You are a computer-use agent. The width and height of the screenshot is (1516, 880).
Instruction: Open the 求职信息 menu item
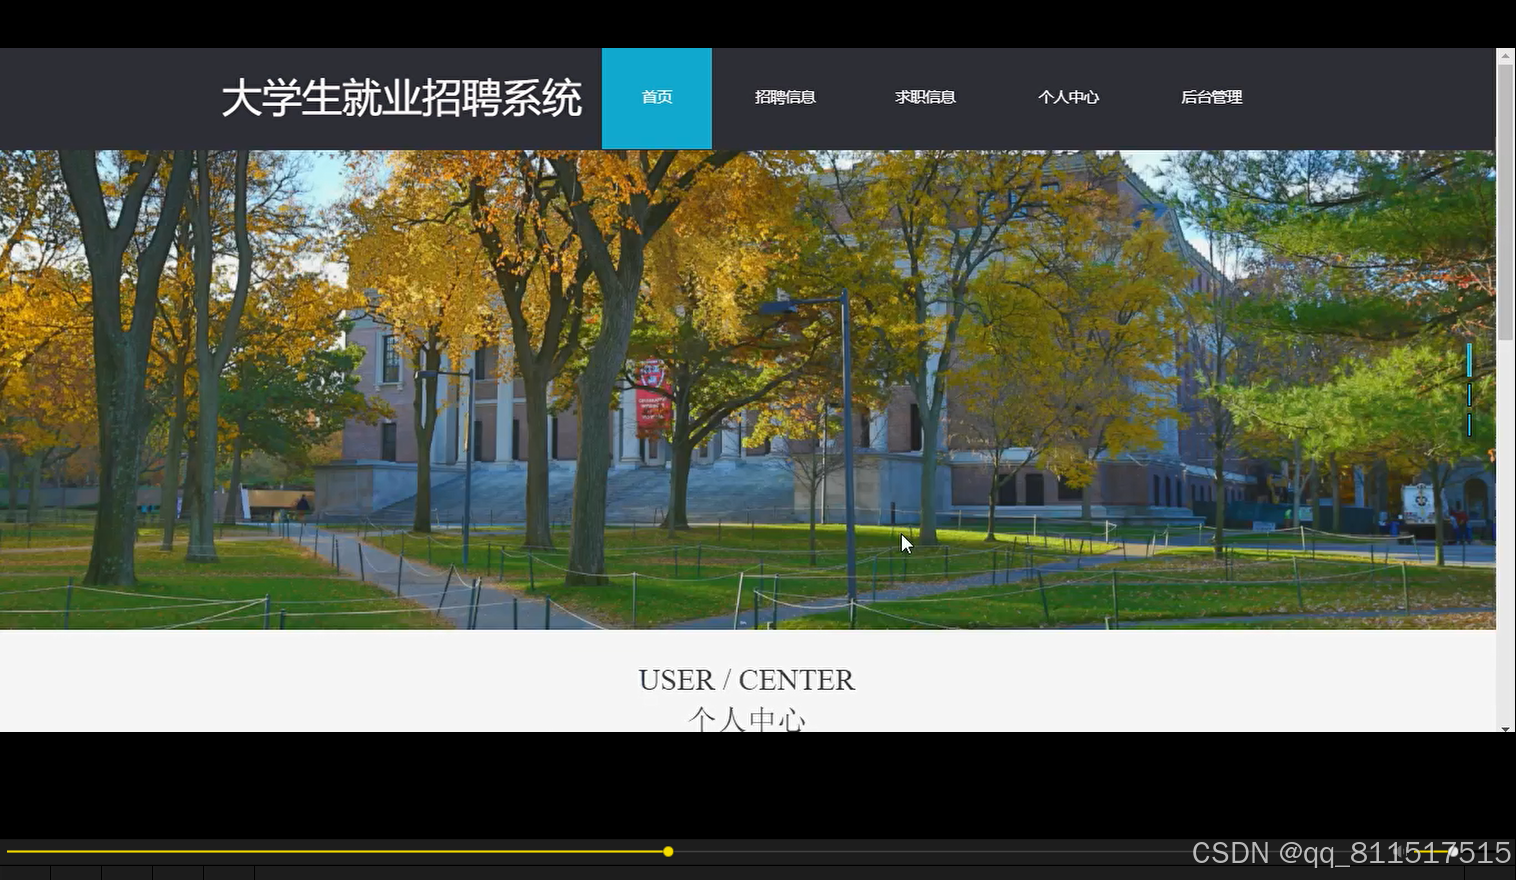pyautogui.click(x=925, y=97)
